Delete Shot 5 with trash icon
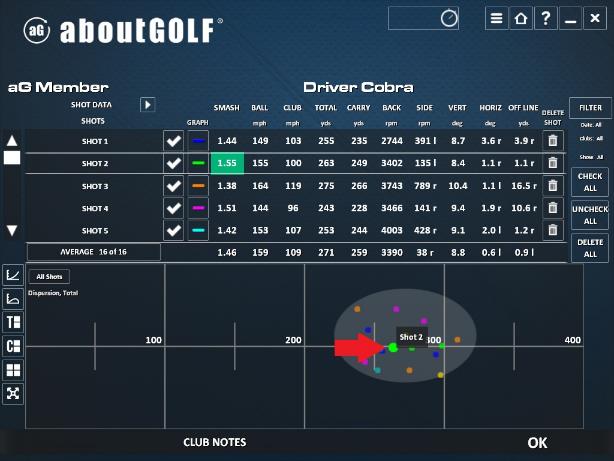This screenshot has width=614, height=461. click(x=553, y=230)
